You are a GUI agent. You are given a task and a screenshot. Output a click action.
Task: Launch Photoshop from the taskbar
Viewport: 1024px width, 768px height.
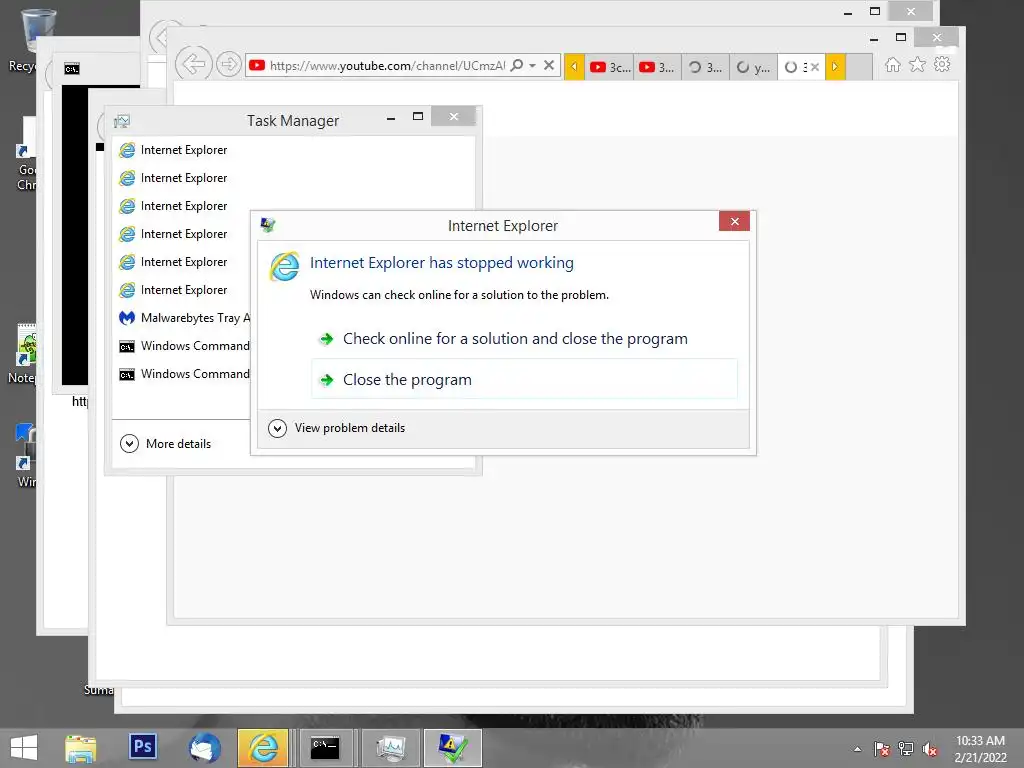tap(142, 746)
